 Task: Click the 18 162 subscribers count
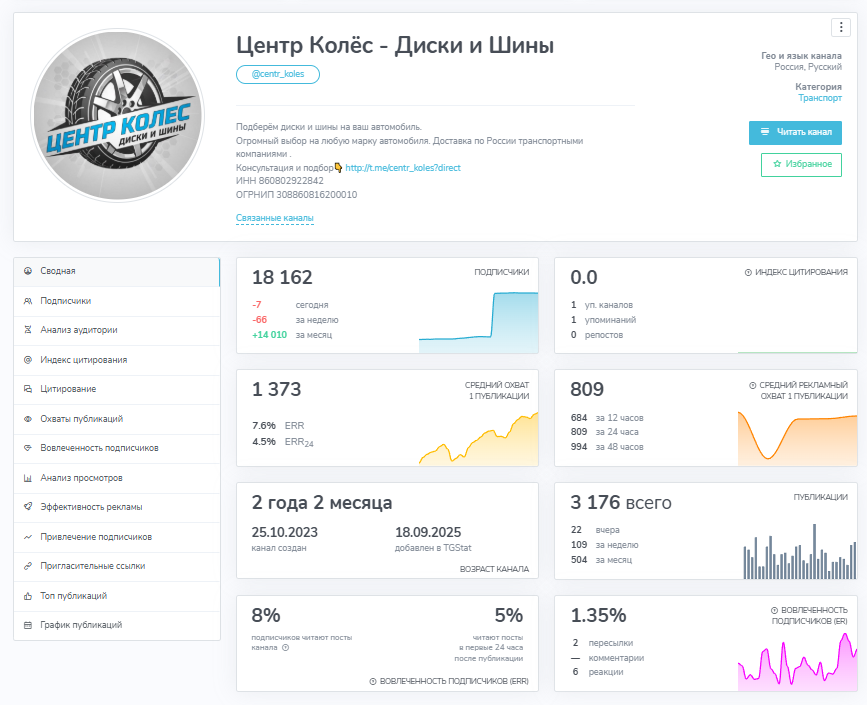coord(282,277)
